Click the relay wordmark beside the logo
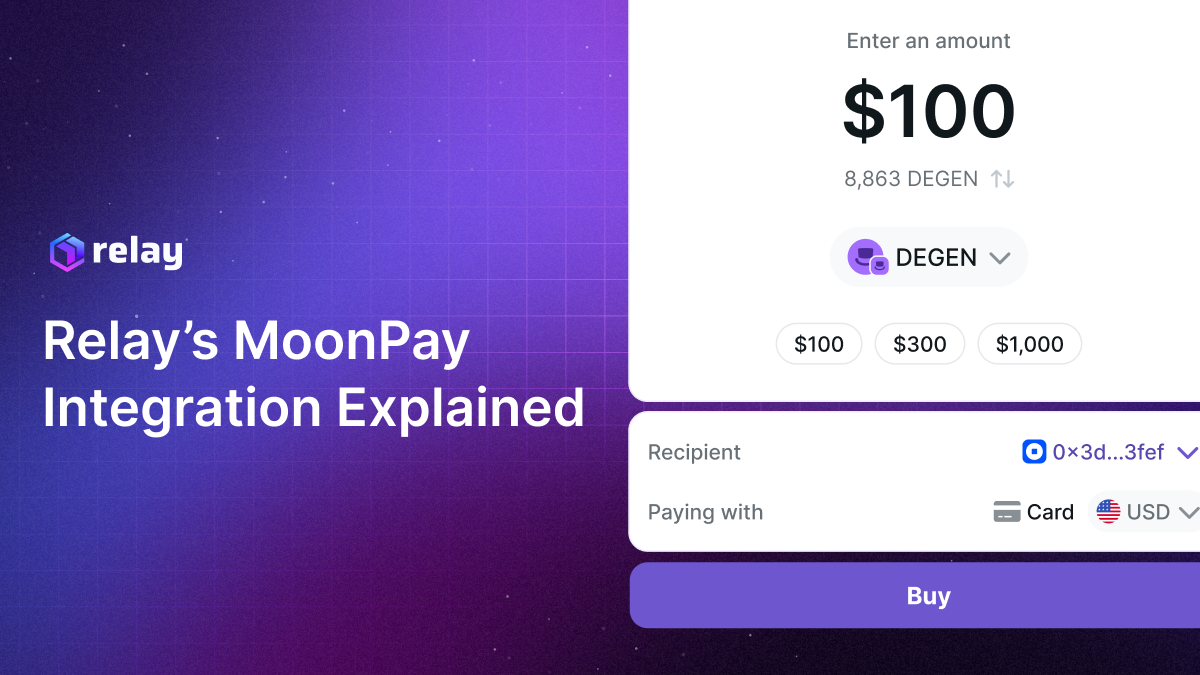Viewport: 1200px width, 675px height. (137, 252)
